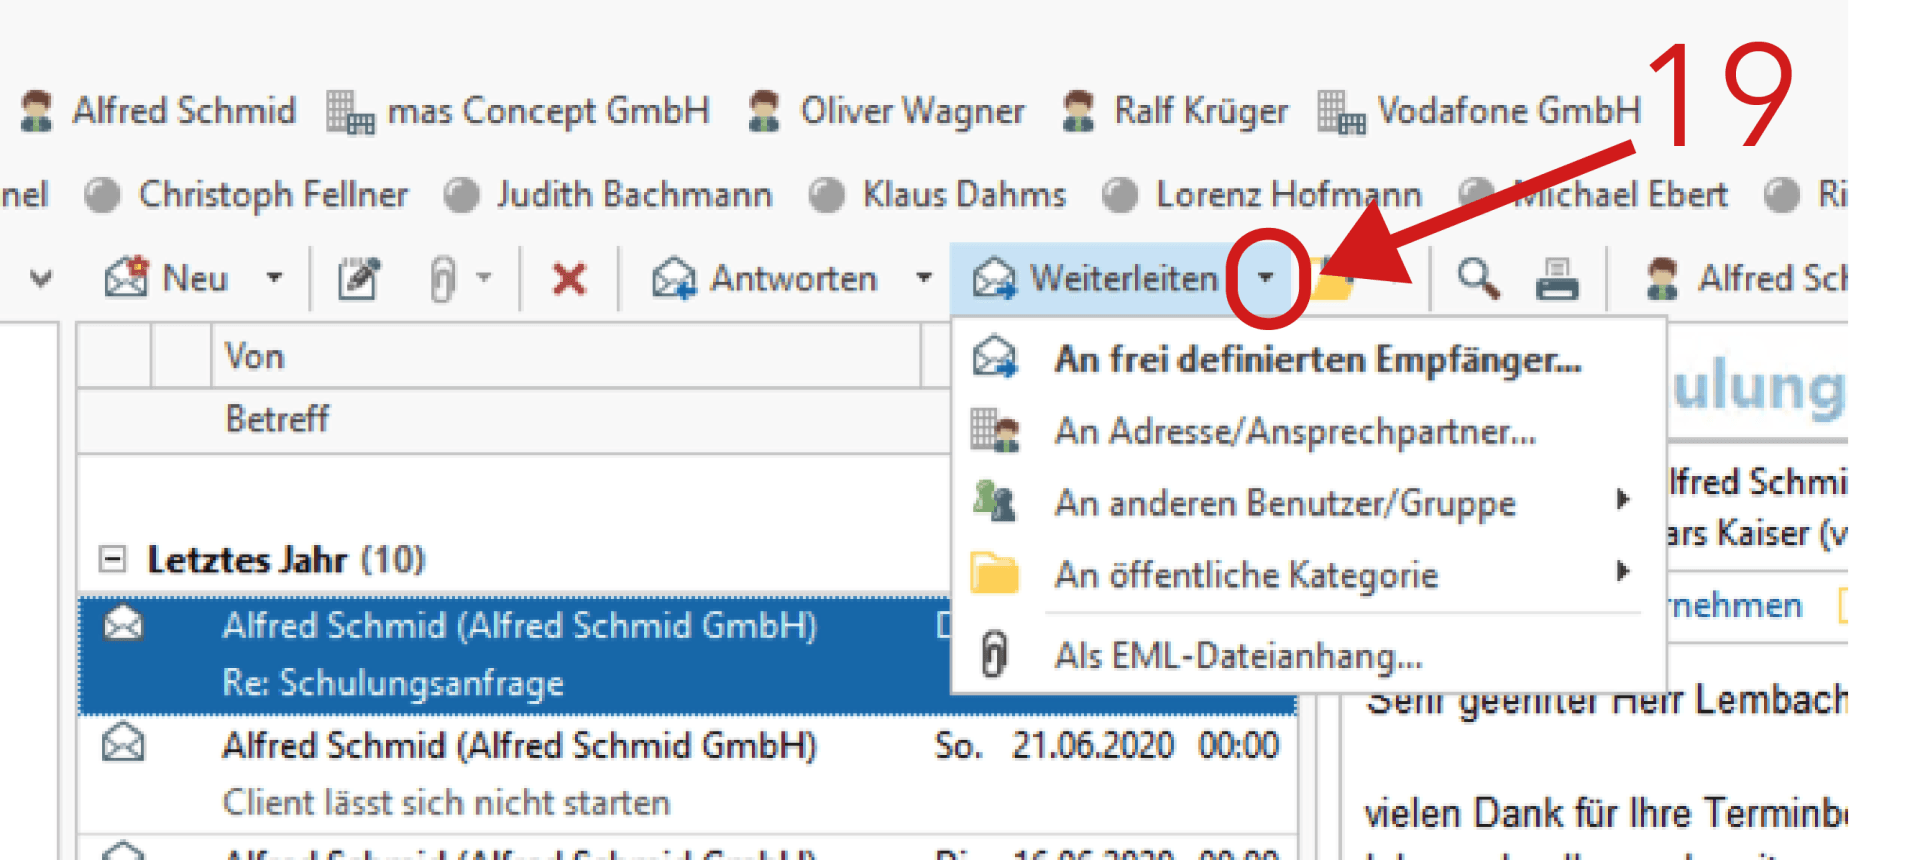
Task: Open the Neu dropdown arrow
Action: click(274, 278)
